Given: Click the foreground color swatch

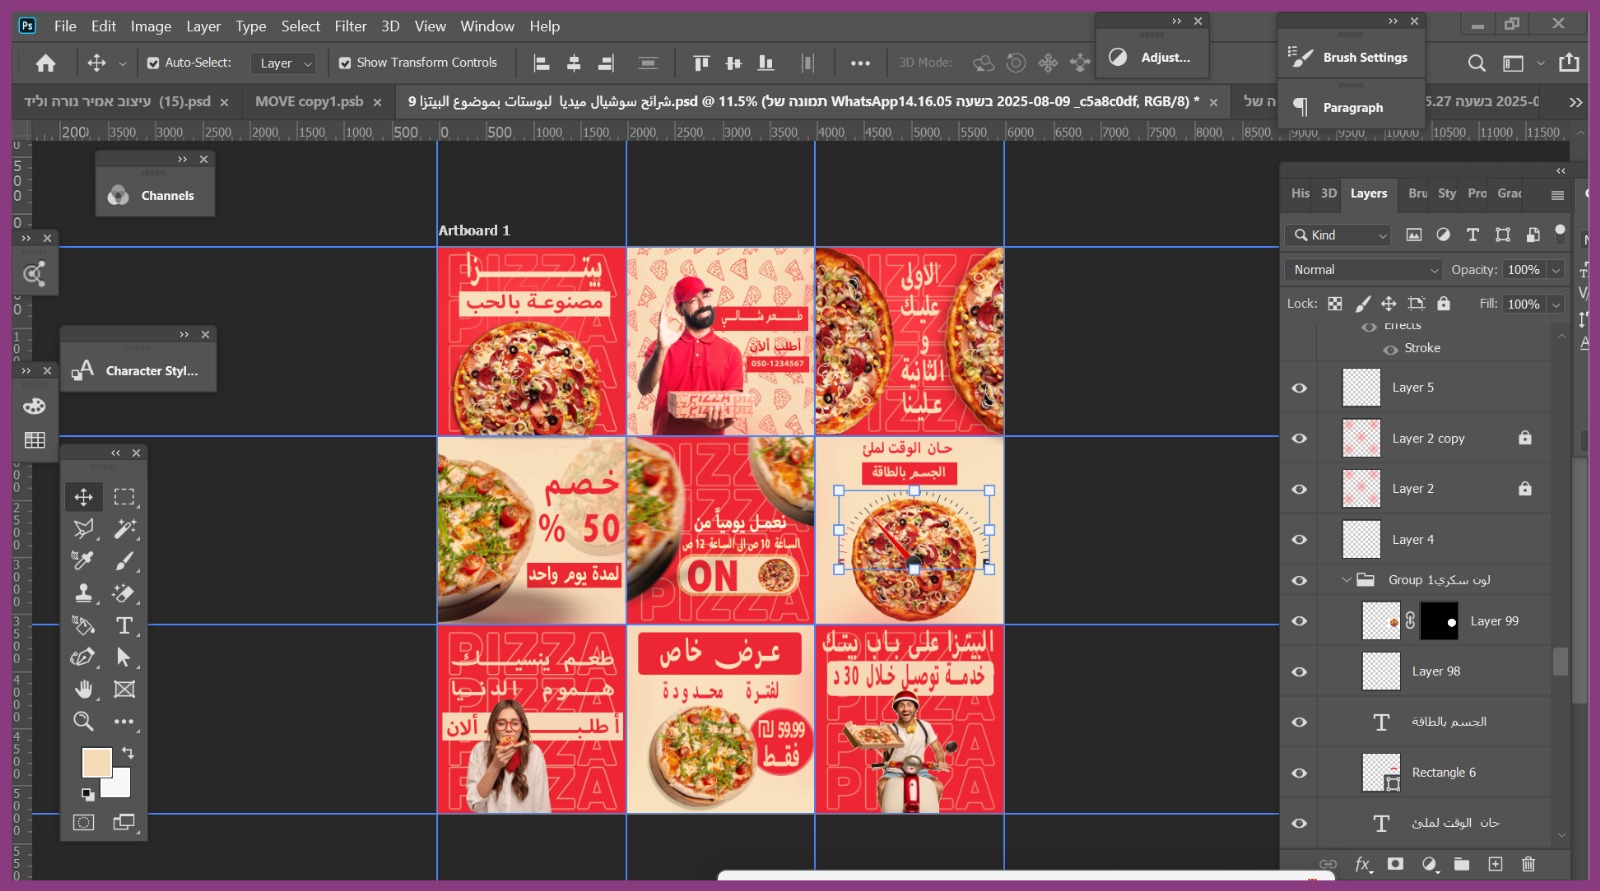Looking at the screenshot, I should [x=96, y=763].
